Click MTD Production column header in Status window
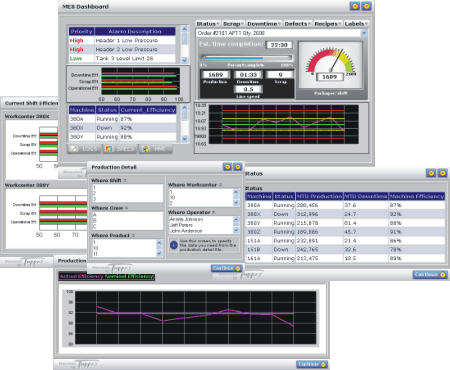 pos(319,196)
